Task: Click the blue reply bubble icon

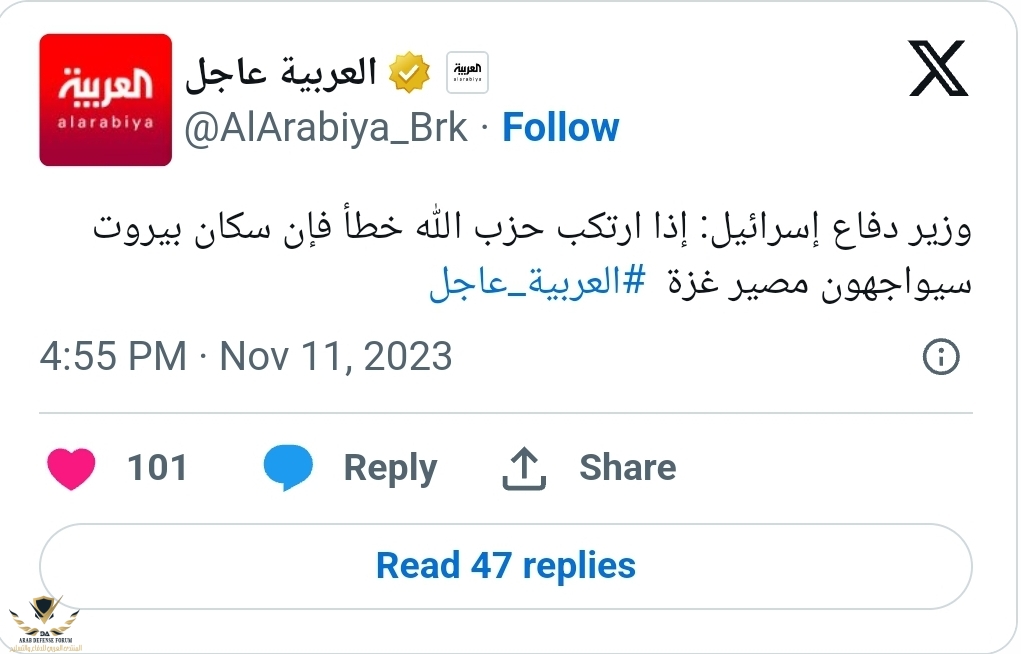Action: tap(288, 468)
